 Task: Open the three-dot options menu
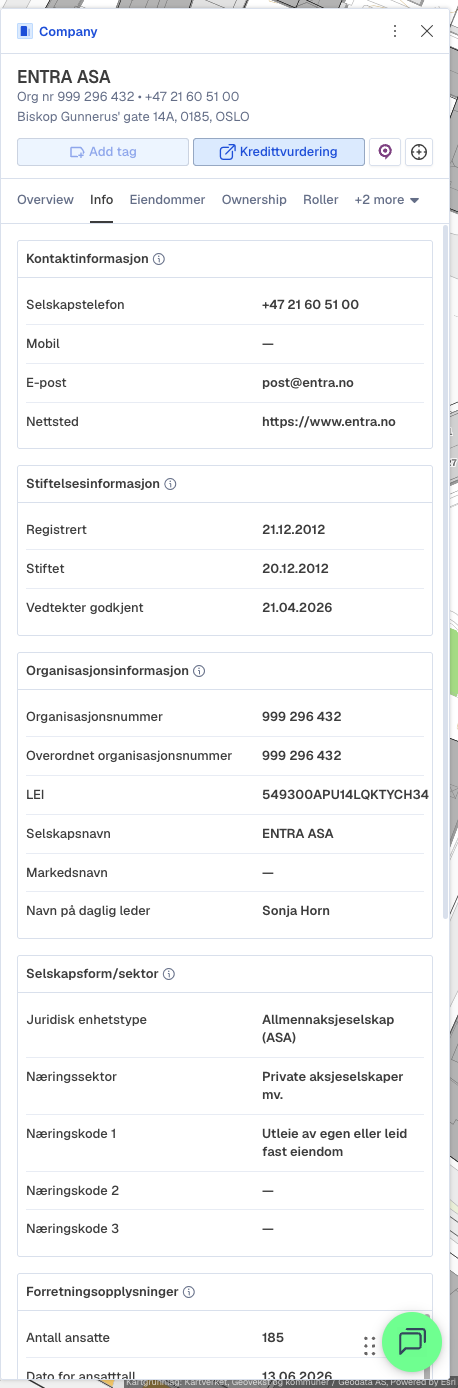point(395,31)
